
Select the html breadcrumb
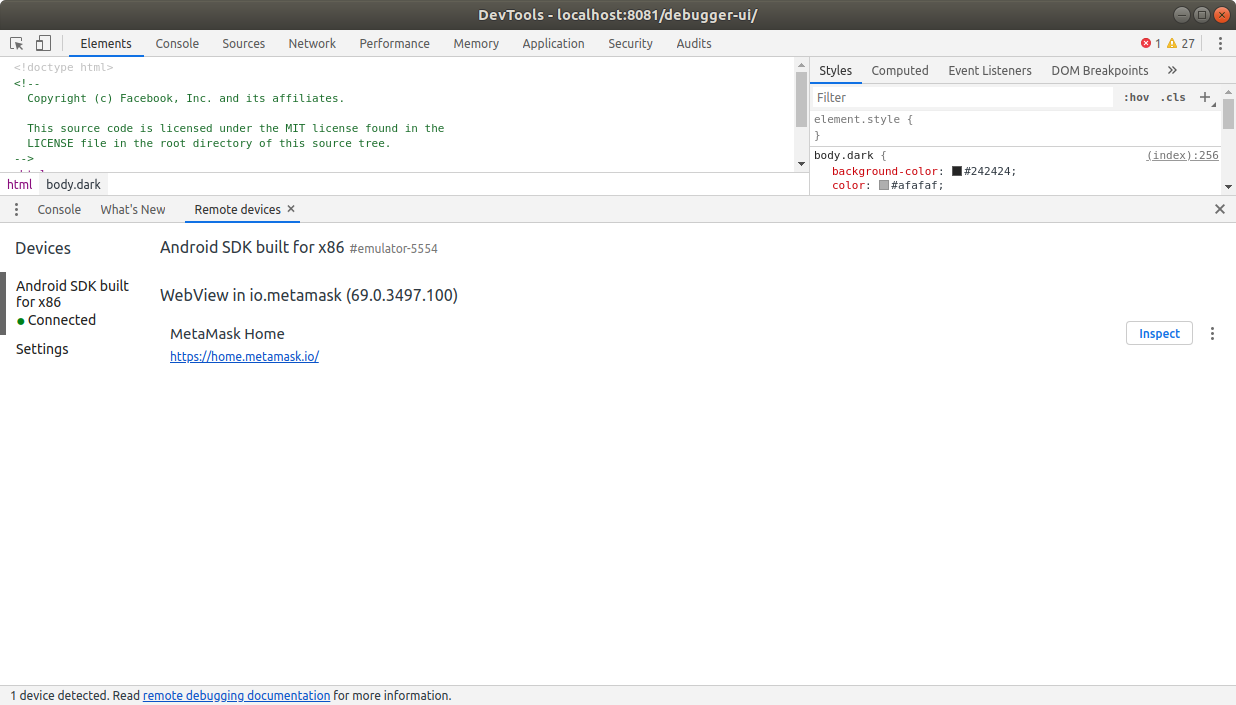[x=19, y=184]
